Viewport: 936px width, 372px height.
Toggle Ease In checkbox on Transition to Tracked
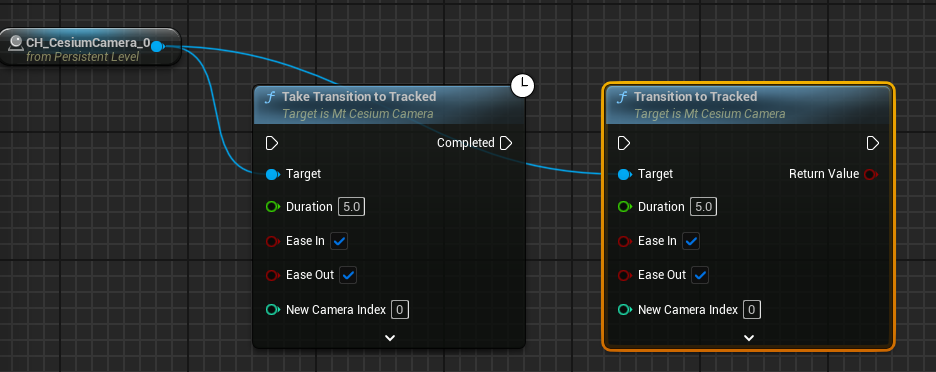click(x=691, y=241)
